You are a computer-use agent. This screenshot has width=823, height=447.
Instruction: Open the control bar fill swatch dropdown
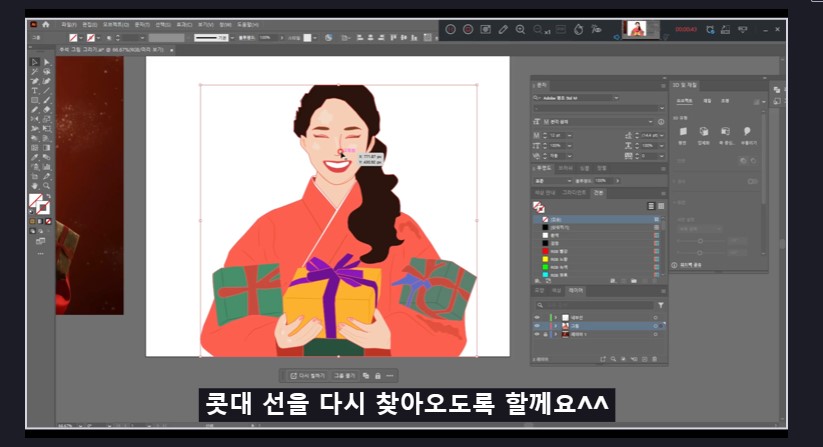click(81, 38)
